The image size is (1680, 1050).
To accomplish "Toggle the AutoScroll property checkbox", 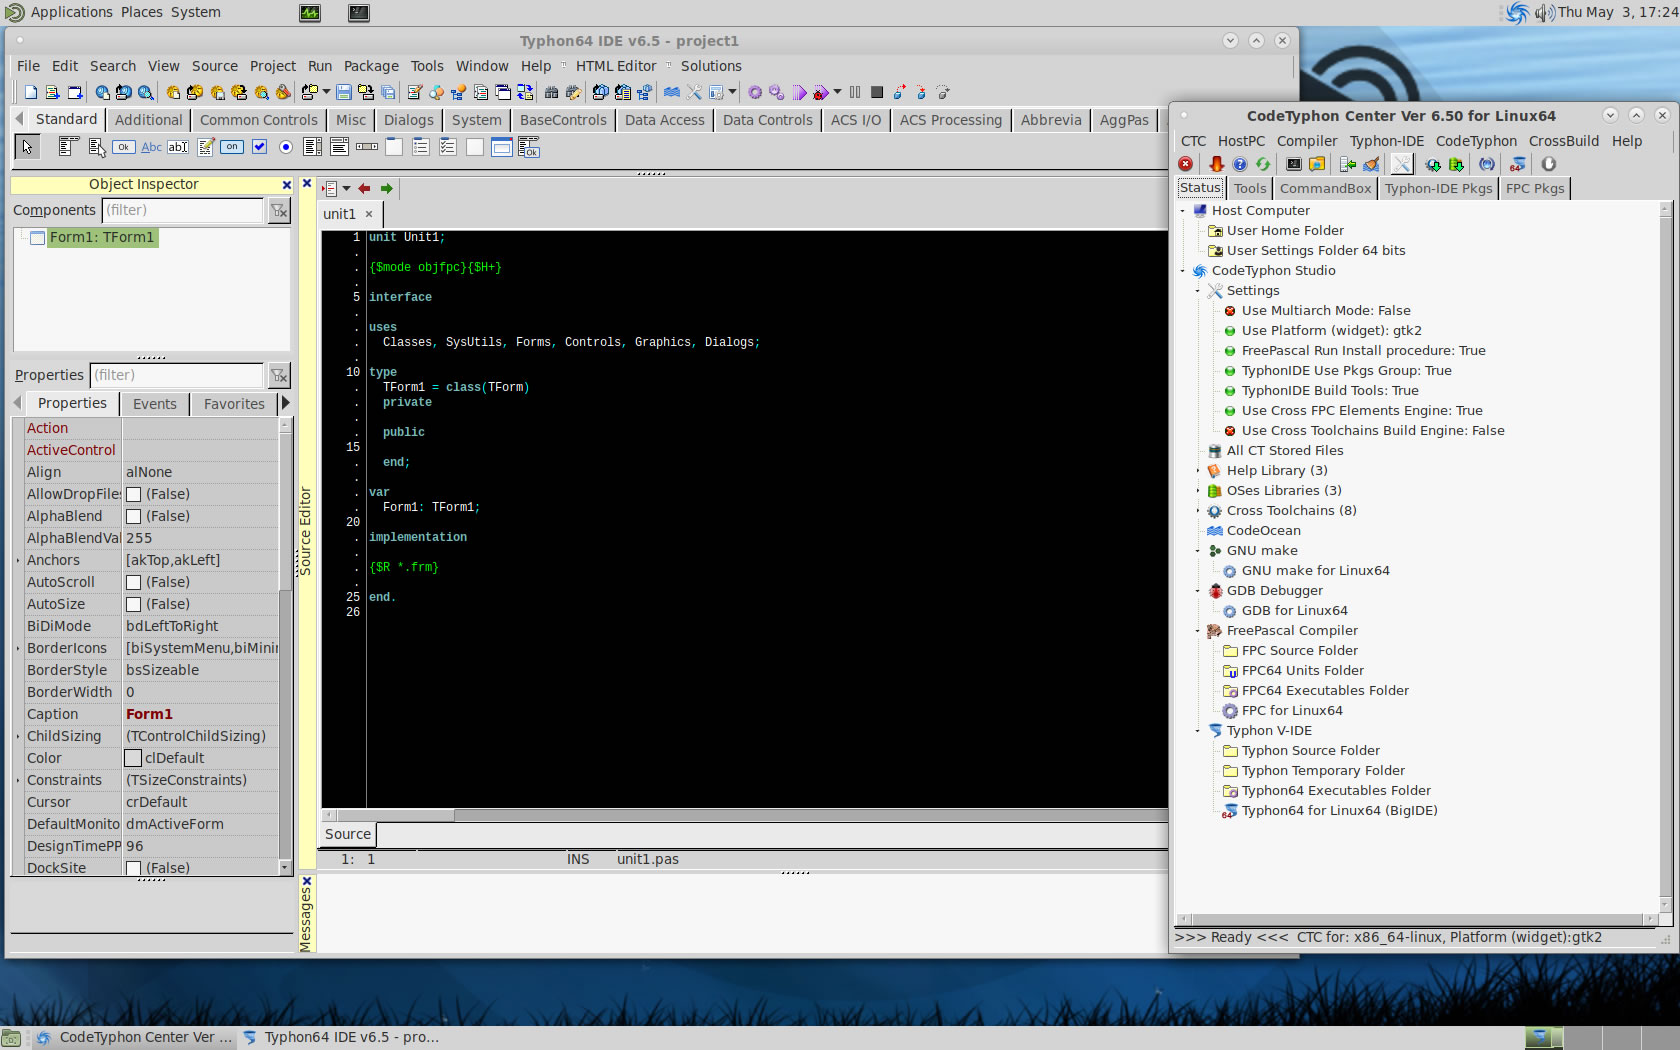I will point(134,582).
